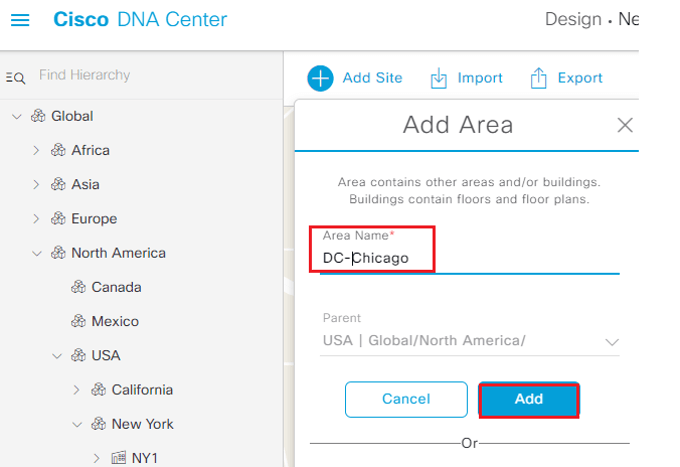The height and width of the screenshot is (467, 680).
Task: Collapse the USA tree node
Action: (x=57, y=356)
